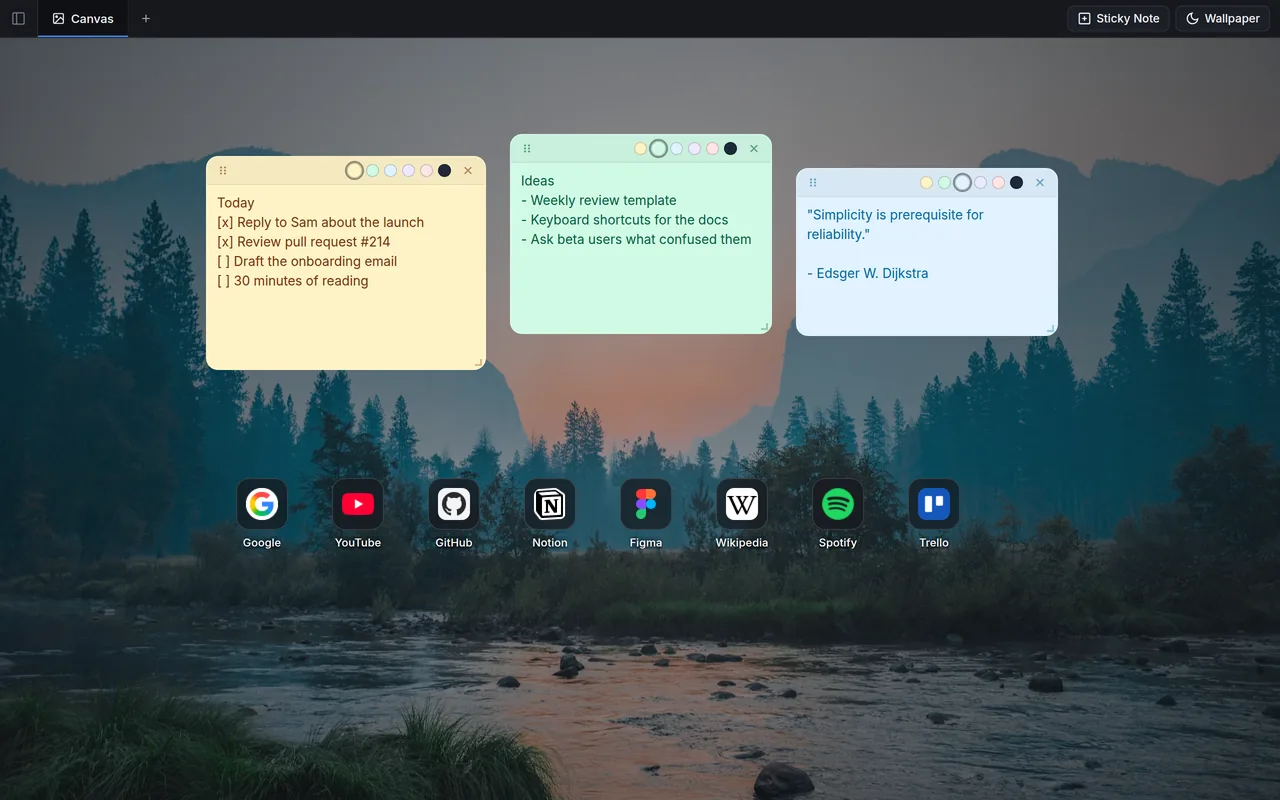Open the YouTube shortcut
Viewport: 1280px width, 800px height.
coord(358,514)
